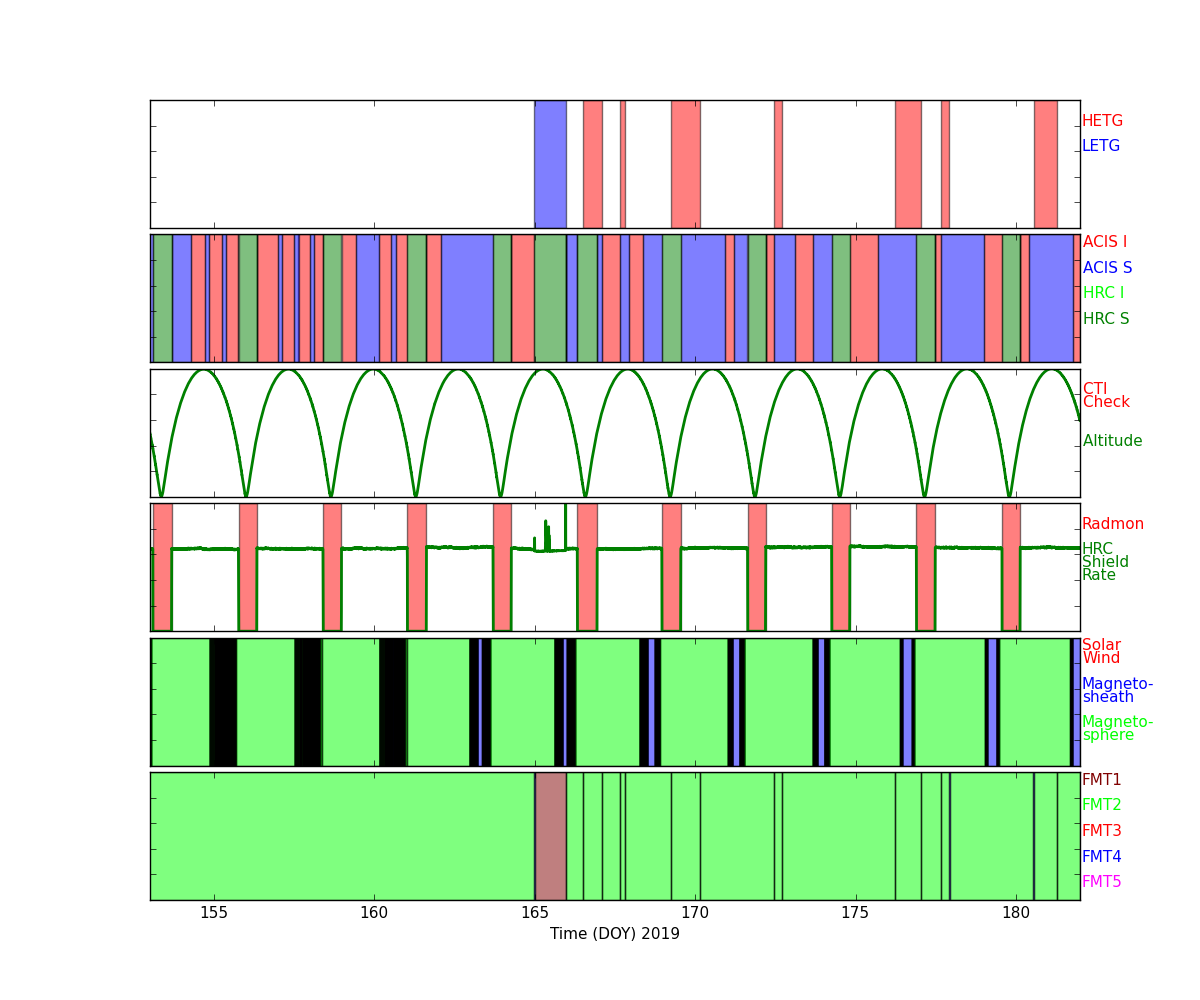The image size is (1200, 1000).
Task: Click the brown FMT1 block in bottom panel
Action: 550,836
